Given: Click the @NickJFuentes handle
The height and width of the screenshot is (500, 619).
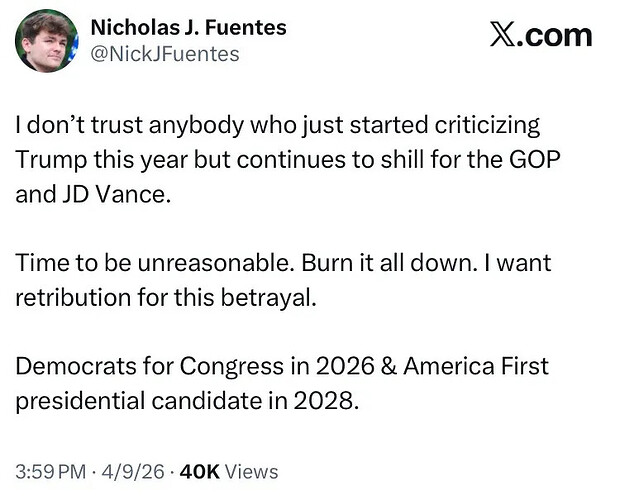Looking at the screenshot, I should (x=165, y=54).
